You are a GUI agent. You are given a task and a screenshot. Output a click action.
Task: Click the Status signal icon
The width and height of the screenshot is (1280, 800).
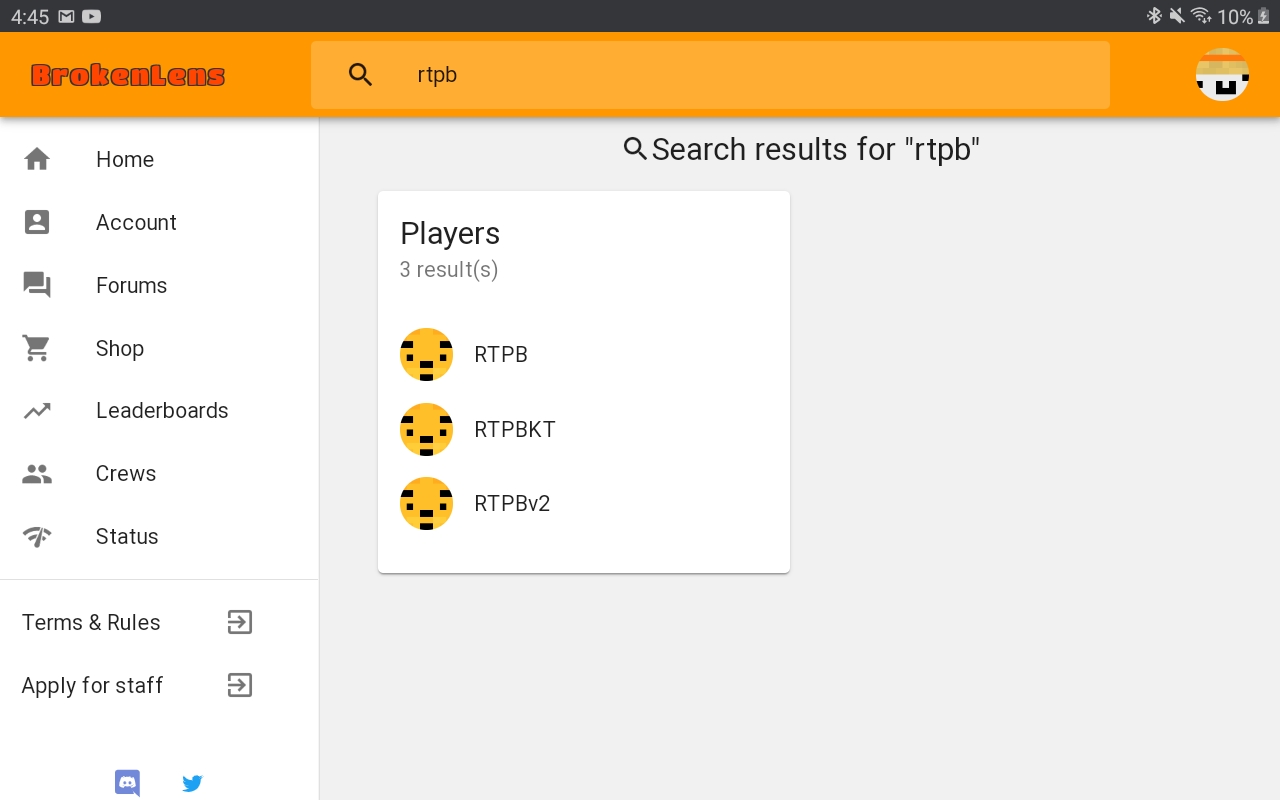click(37, 536)
